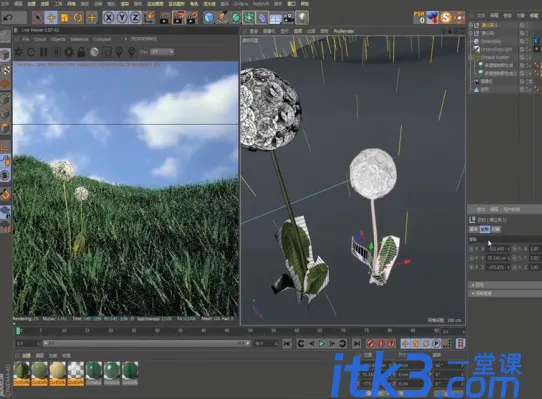The width and height of the screenshot is (542, 399).
Task: Open the purple deformer icon
Action: click(x=262, y=17)
